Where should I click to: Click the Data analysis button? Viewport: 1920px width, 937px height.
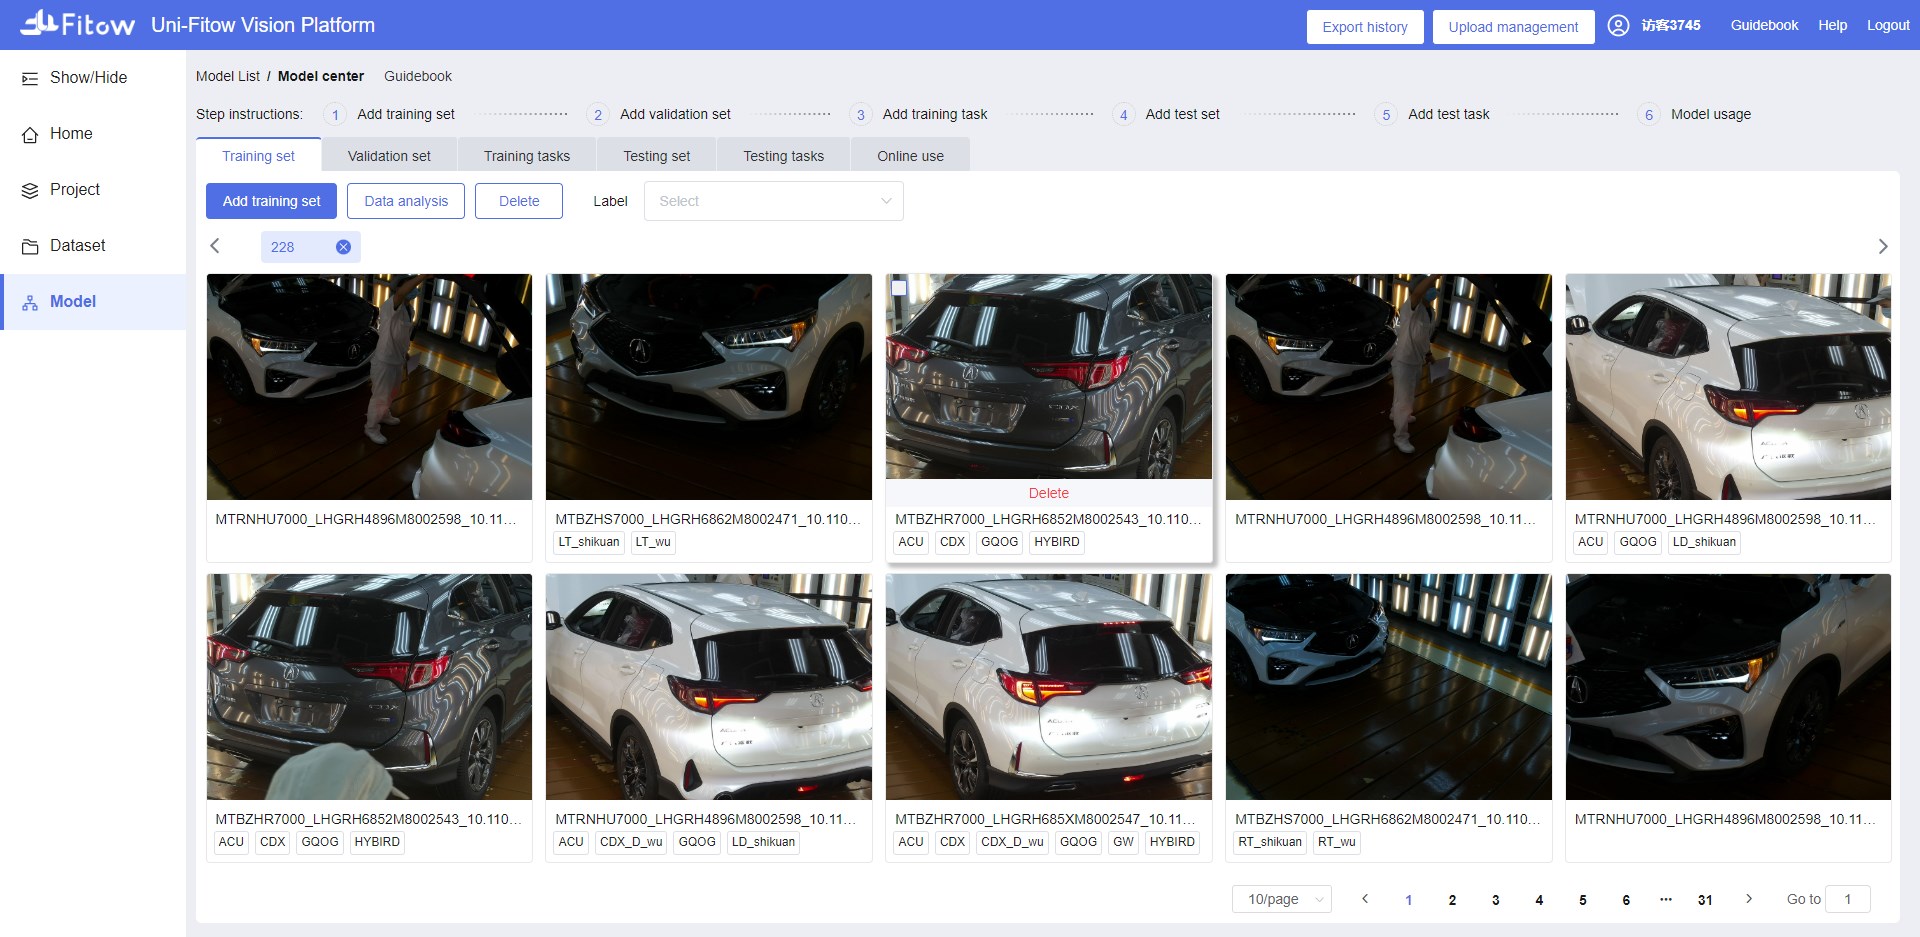(x=406, y=201)
